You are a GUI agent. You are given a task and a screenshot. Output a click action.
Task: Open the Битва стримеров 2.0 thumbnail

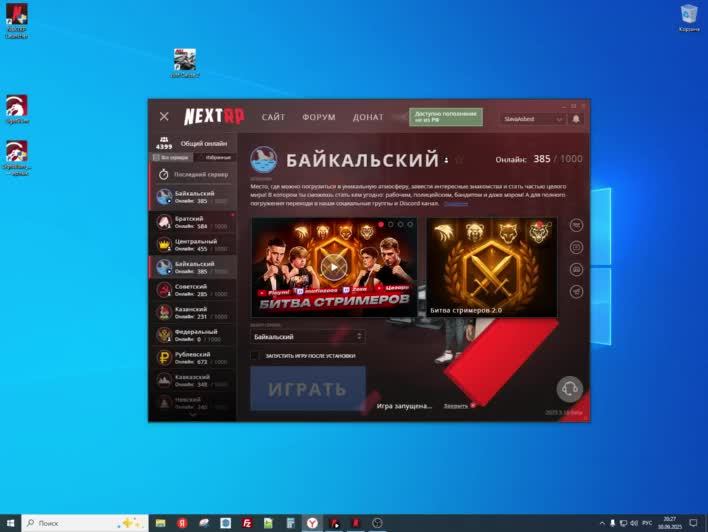[492, 267]
